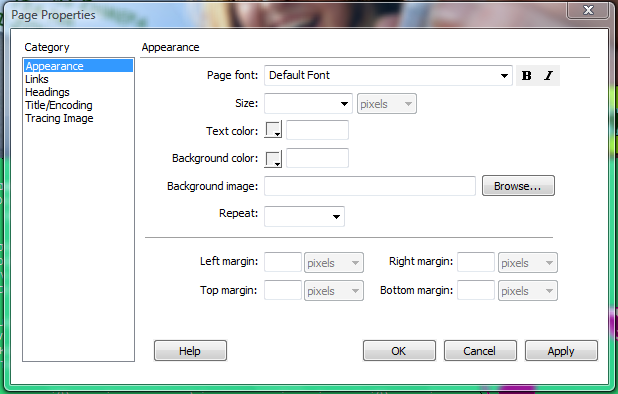
Task: Open the Bottom margin units dropdown
Action: pyautogui.click(x=527, y=291)
